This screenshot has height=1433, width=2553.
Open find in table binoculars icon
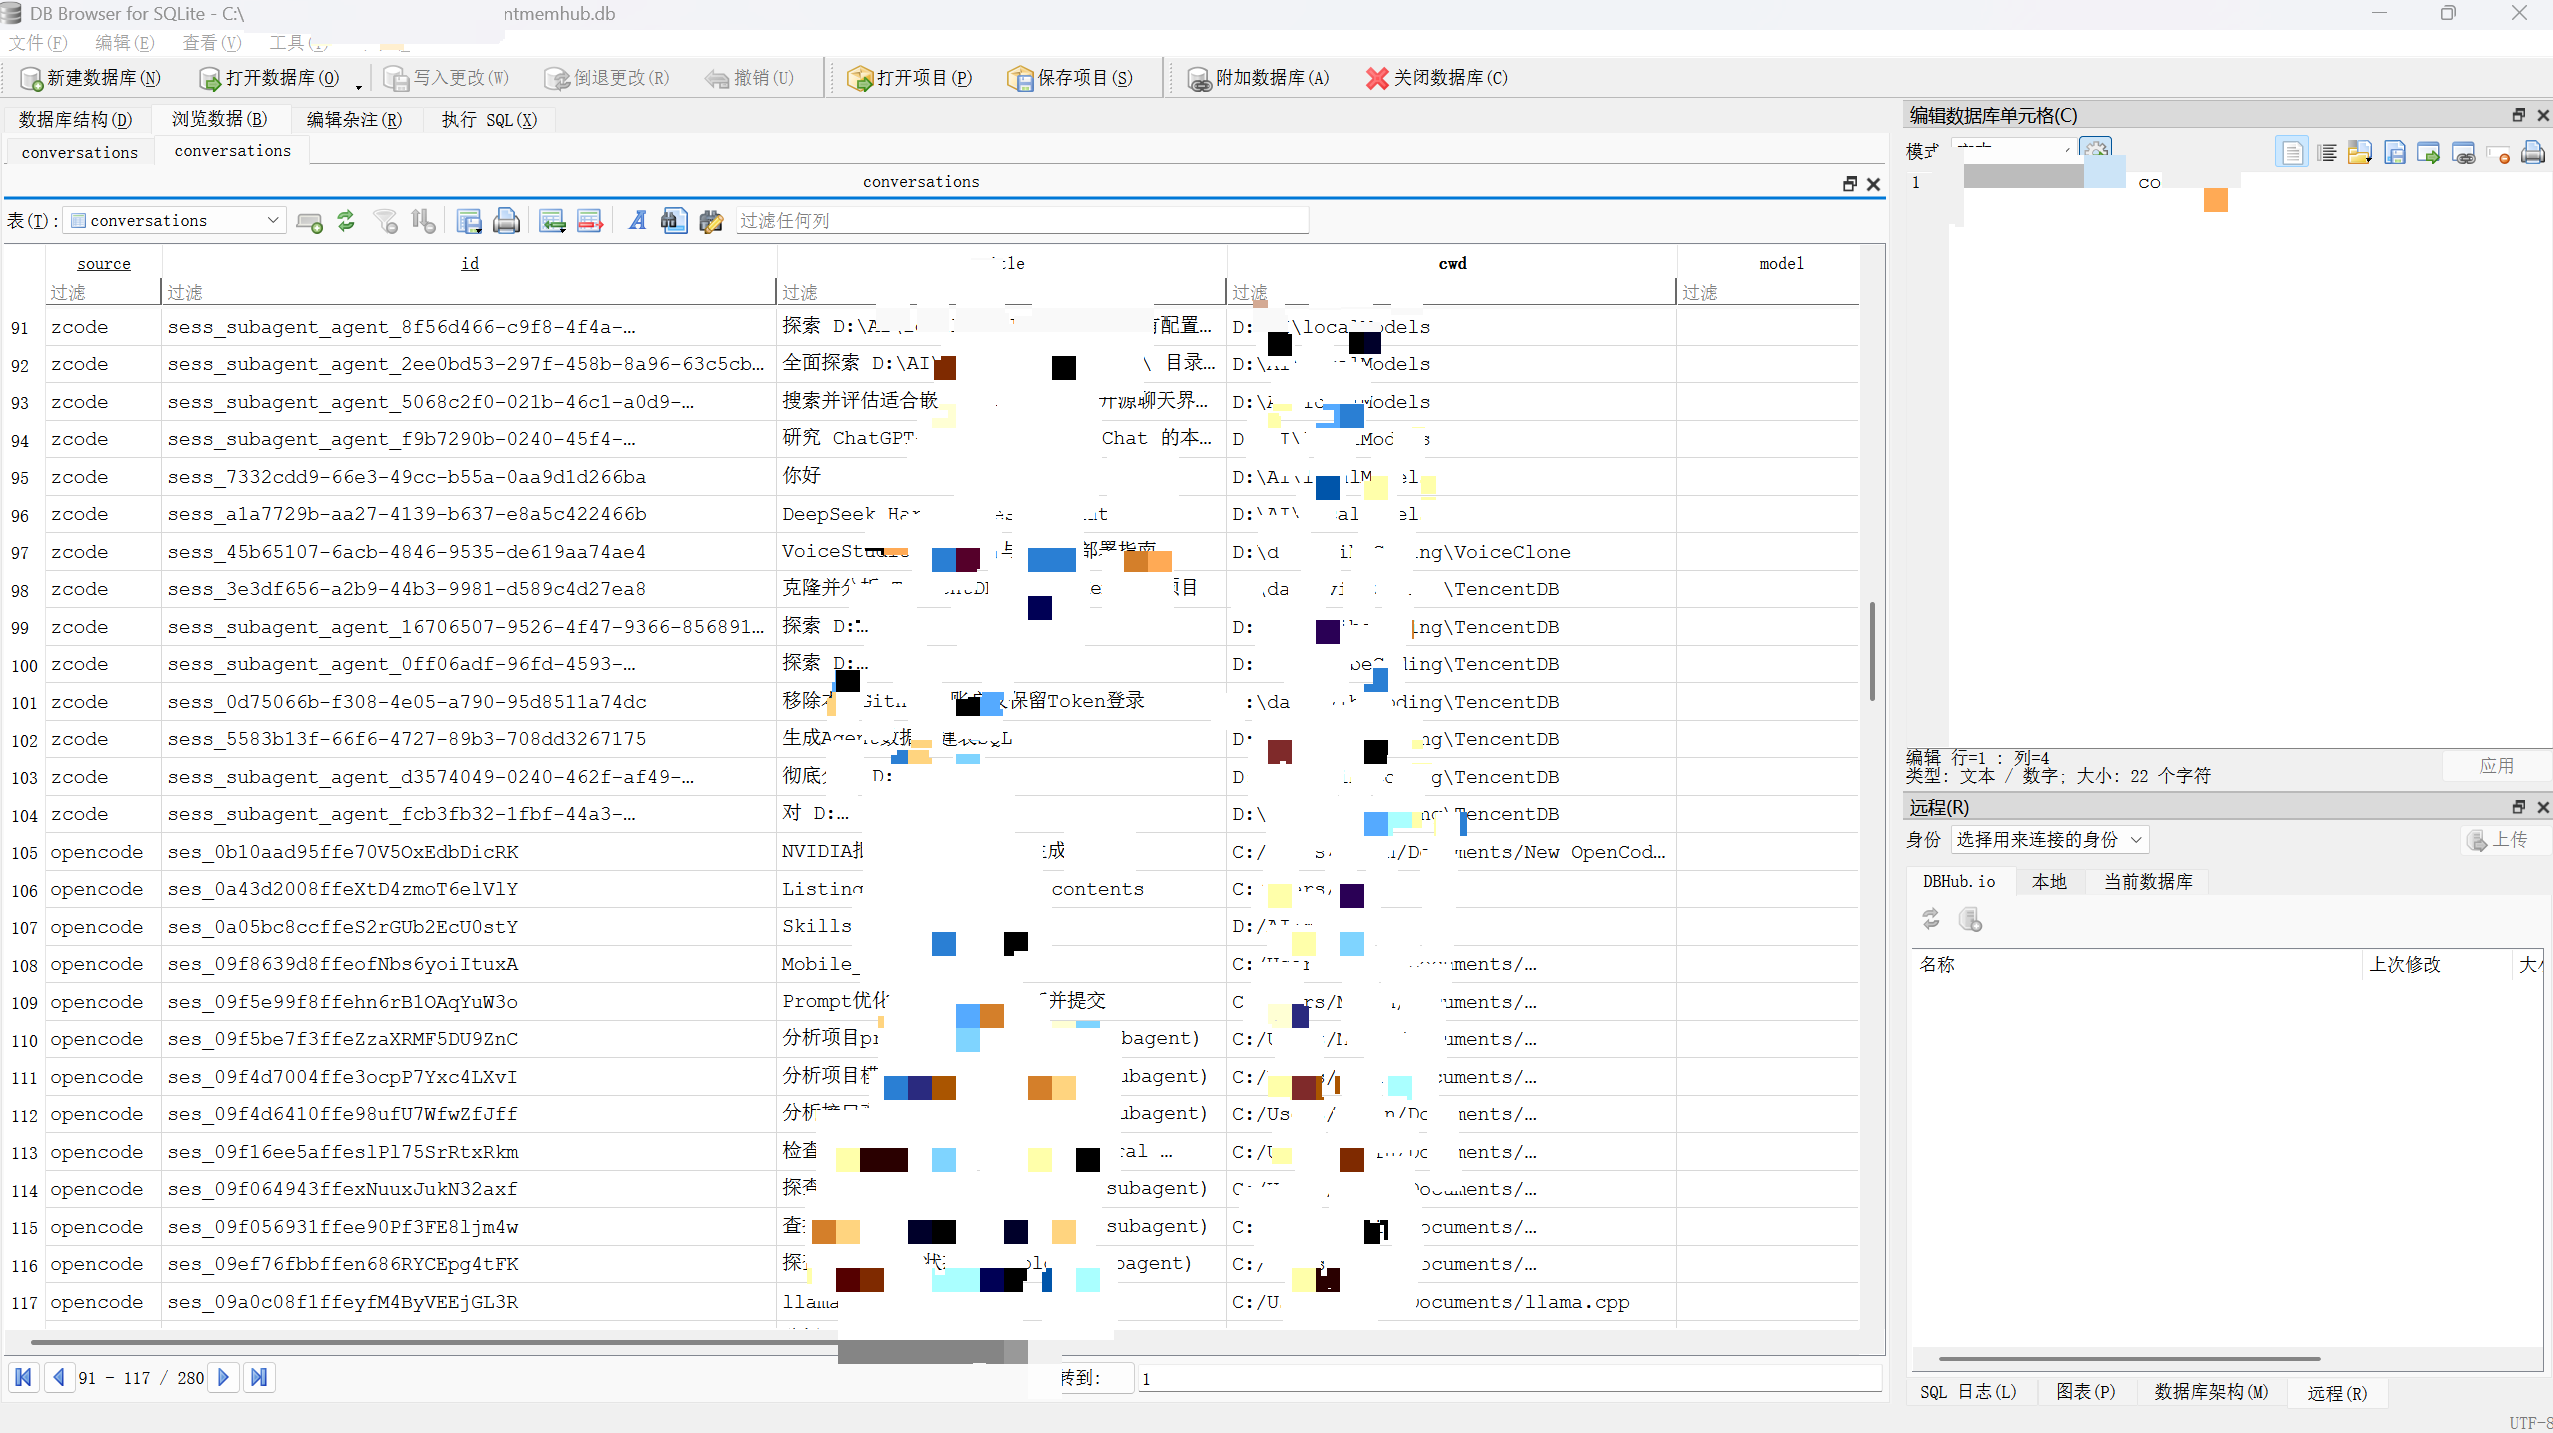tap(674, 221)
